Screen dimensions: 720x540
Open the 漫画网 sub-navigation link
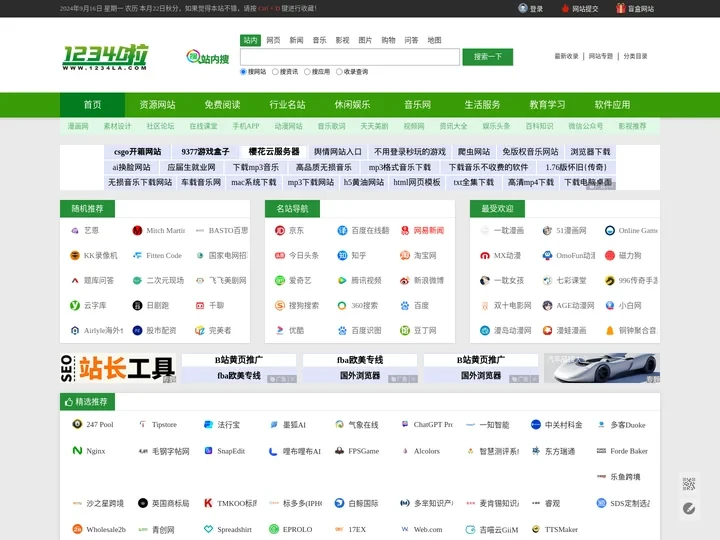[x=78, y=126]
